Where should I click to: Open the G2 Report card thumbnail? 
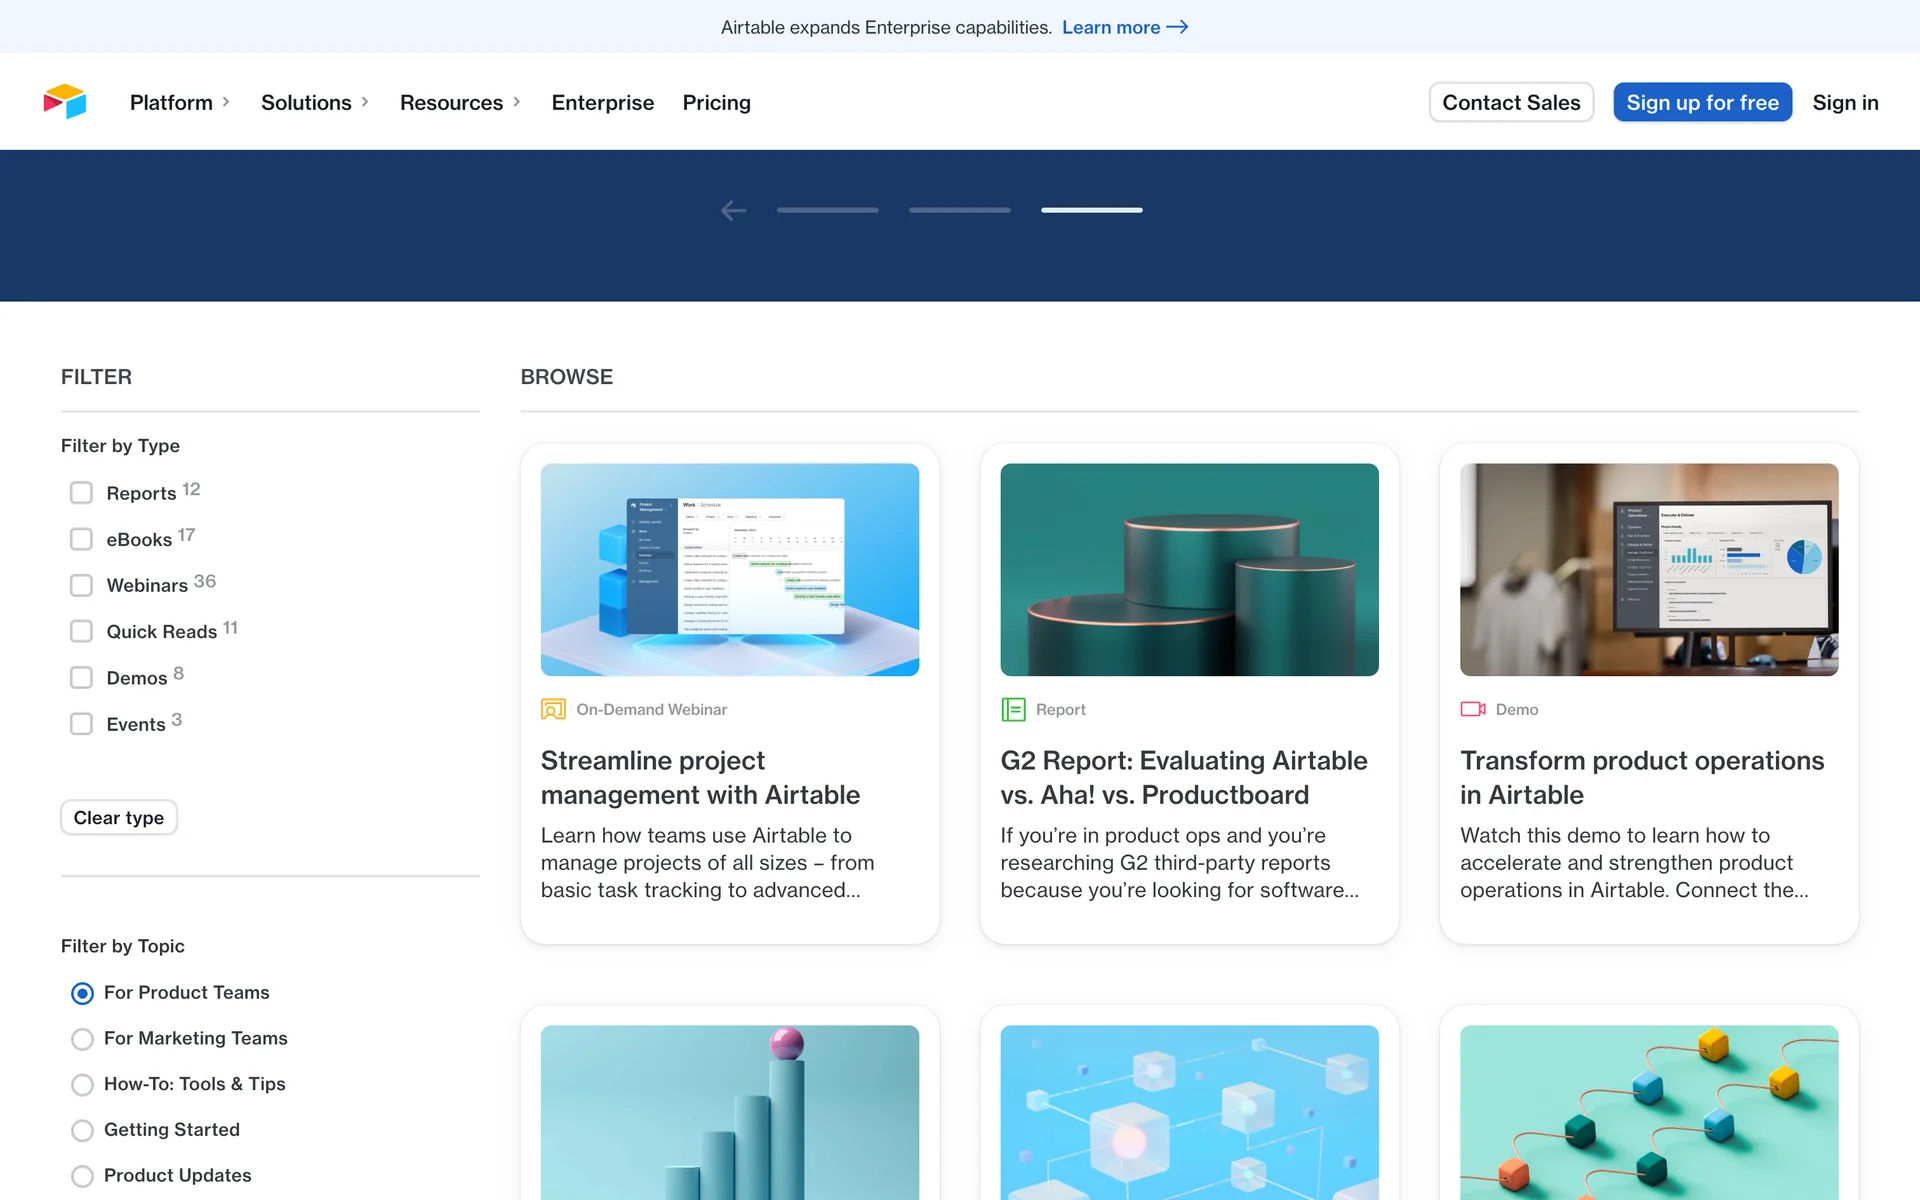[x=1189, y=569]
